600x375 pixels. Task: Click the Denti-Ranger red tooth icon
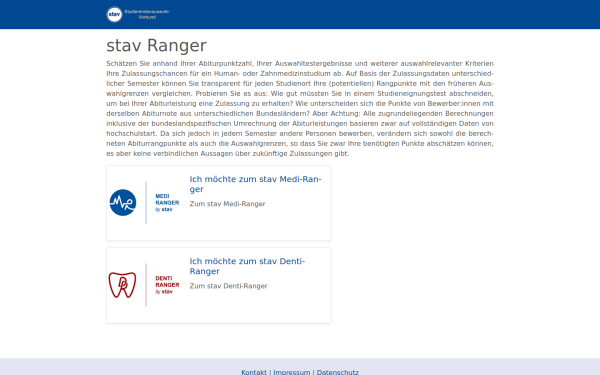[122, 285]
